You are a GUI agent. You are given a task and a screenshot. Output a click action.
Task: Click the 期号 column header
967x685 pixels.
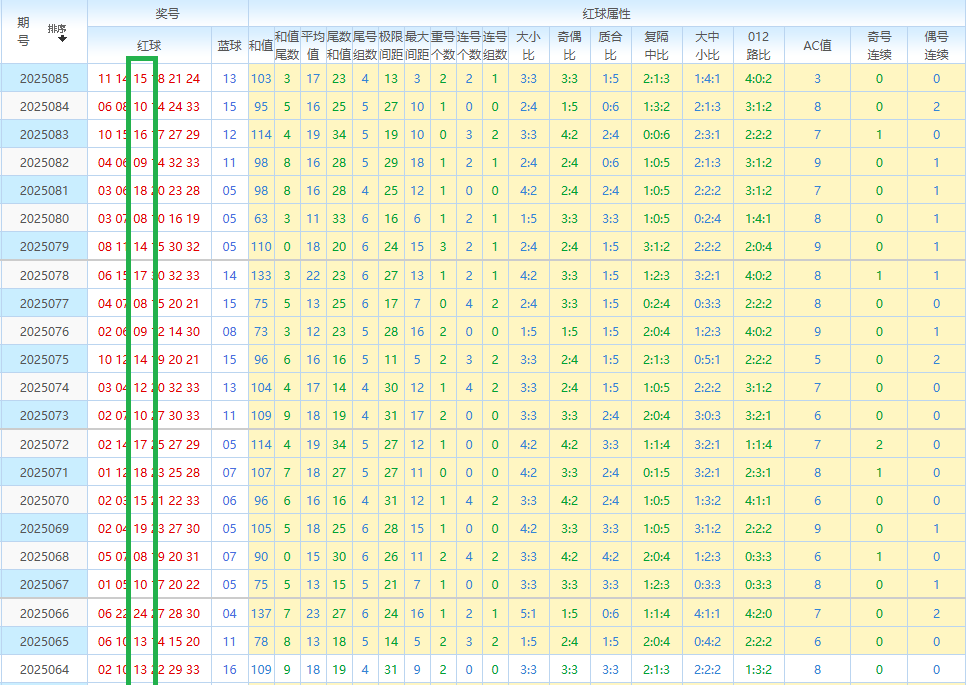(24, 32)
